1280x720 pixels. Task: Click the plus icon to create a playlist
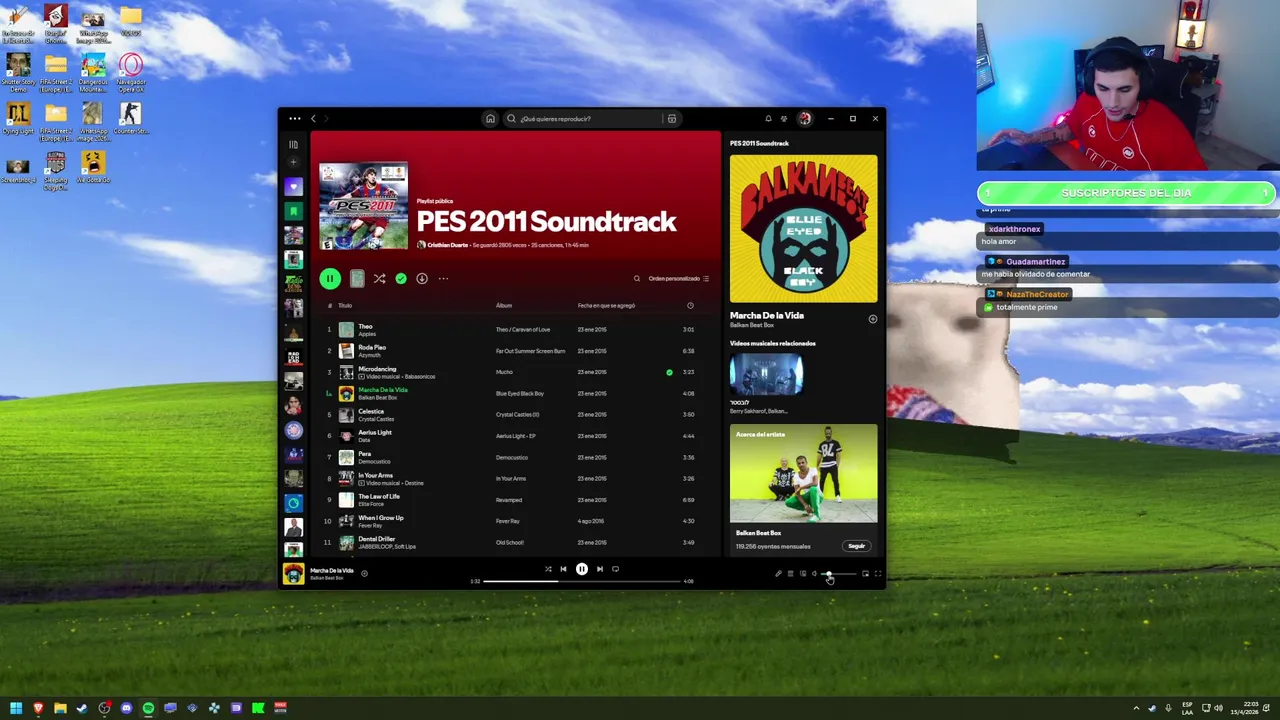[293, 162]
